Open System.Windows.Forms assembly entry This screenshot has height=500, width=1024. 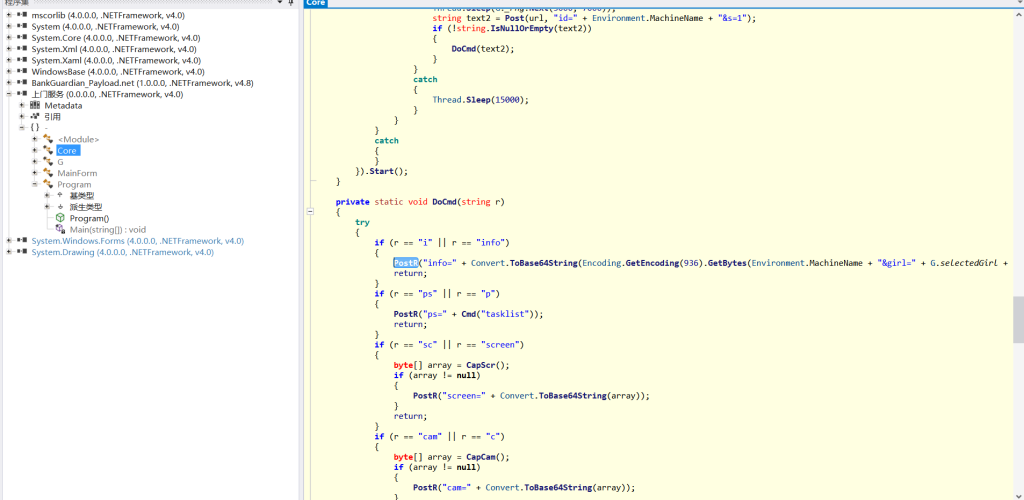(138, 240)
